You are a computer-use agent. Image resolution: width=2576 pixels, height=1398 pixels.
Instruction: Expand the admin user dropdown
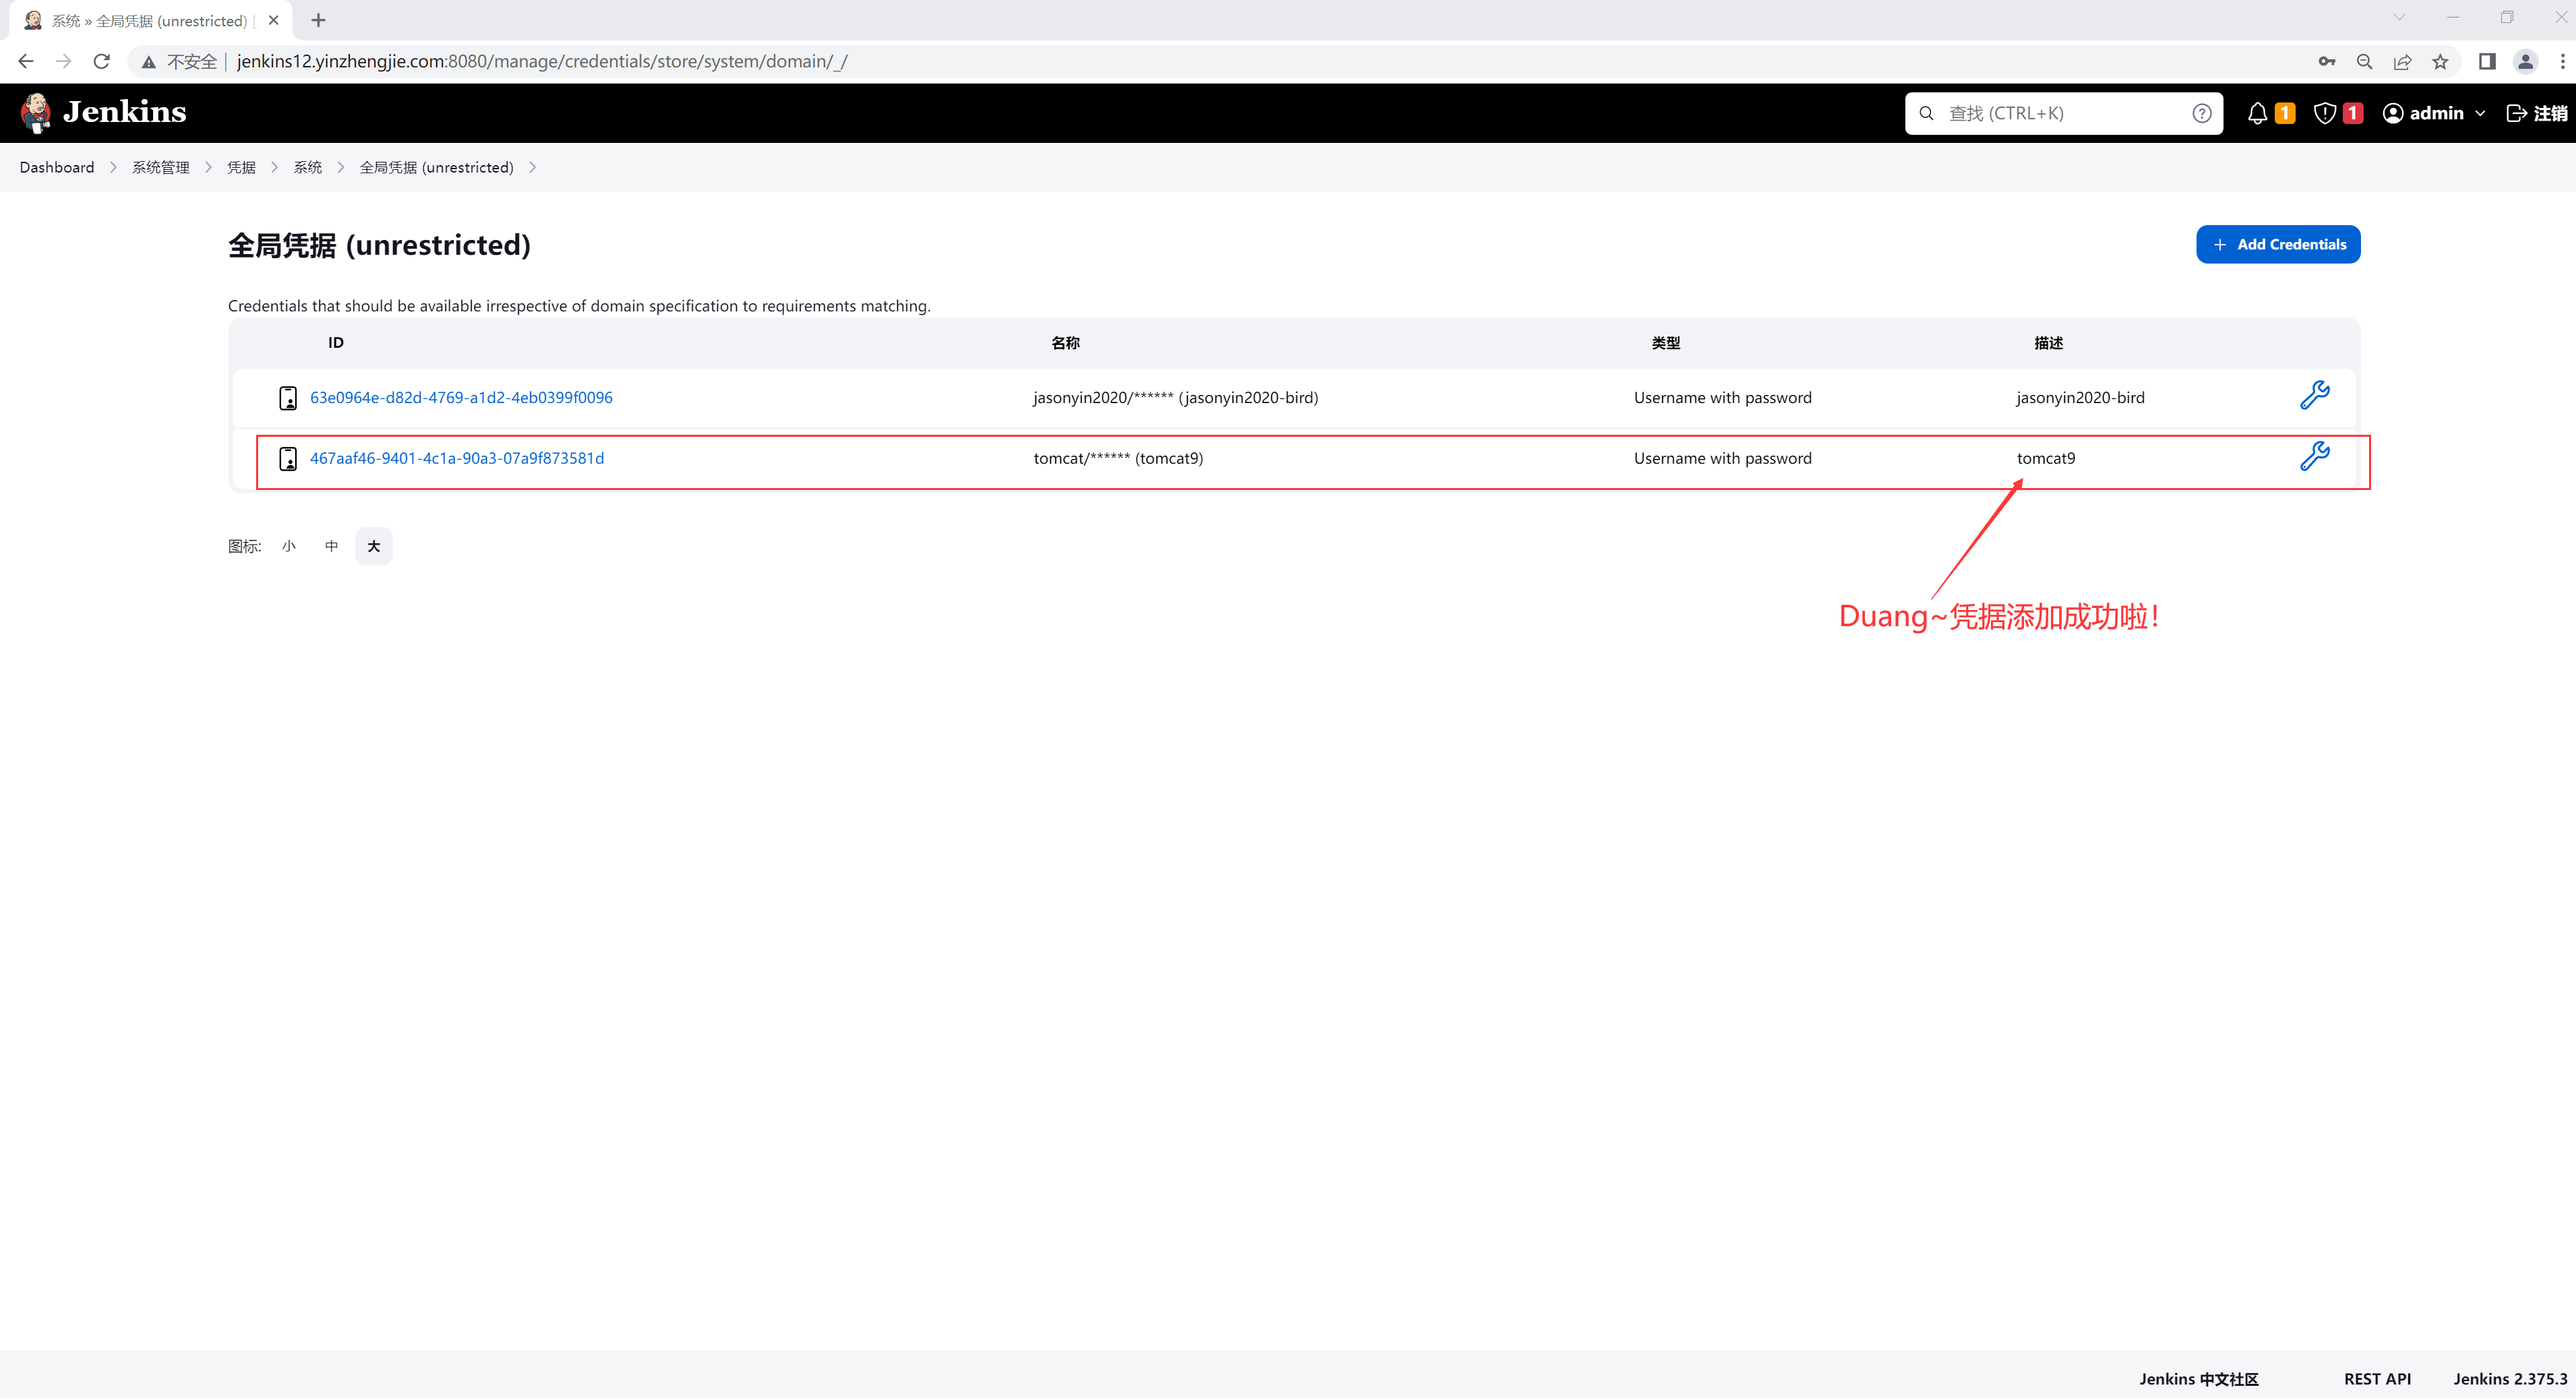point(2480,113)
